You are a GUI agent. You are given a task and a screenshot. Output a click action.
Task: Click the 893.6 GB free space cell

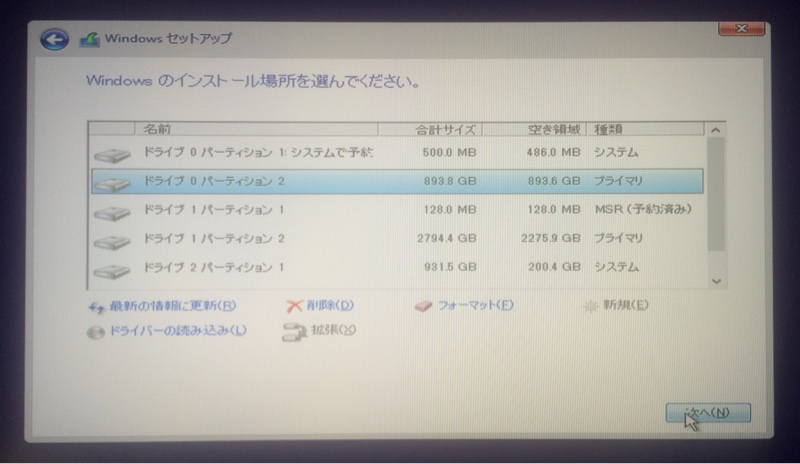pos(554,181)
